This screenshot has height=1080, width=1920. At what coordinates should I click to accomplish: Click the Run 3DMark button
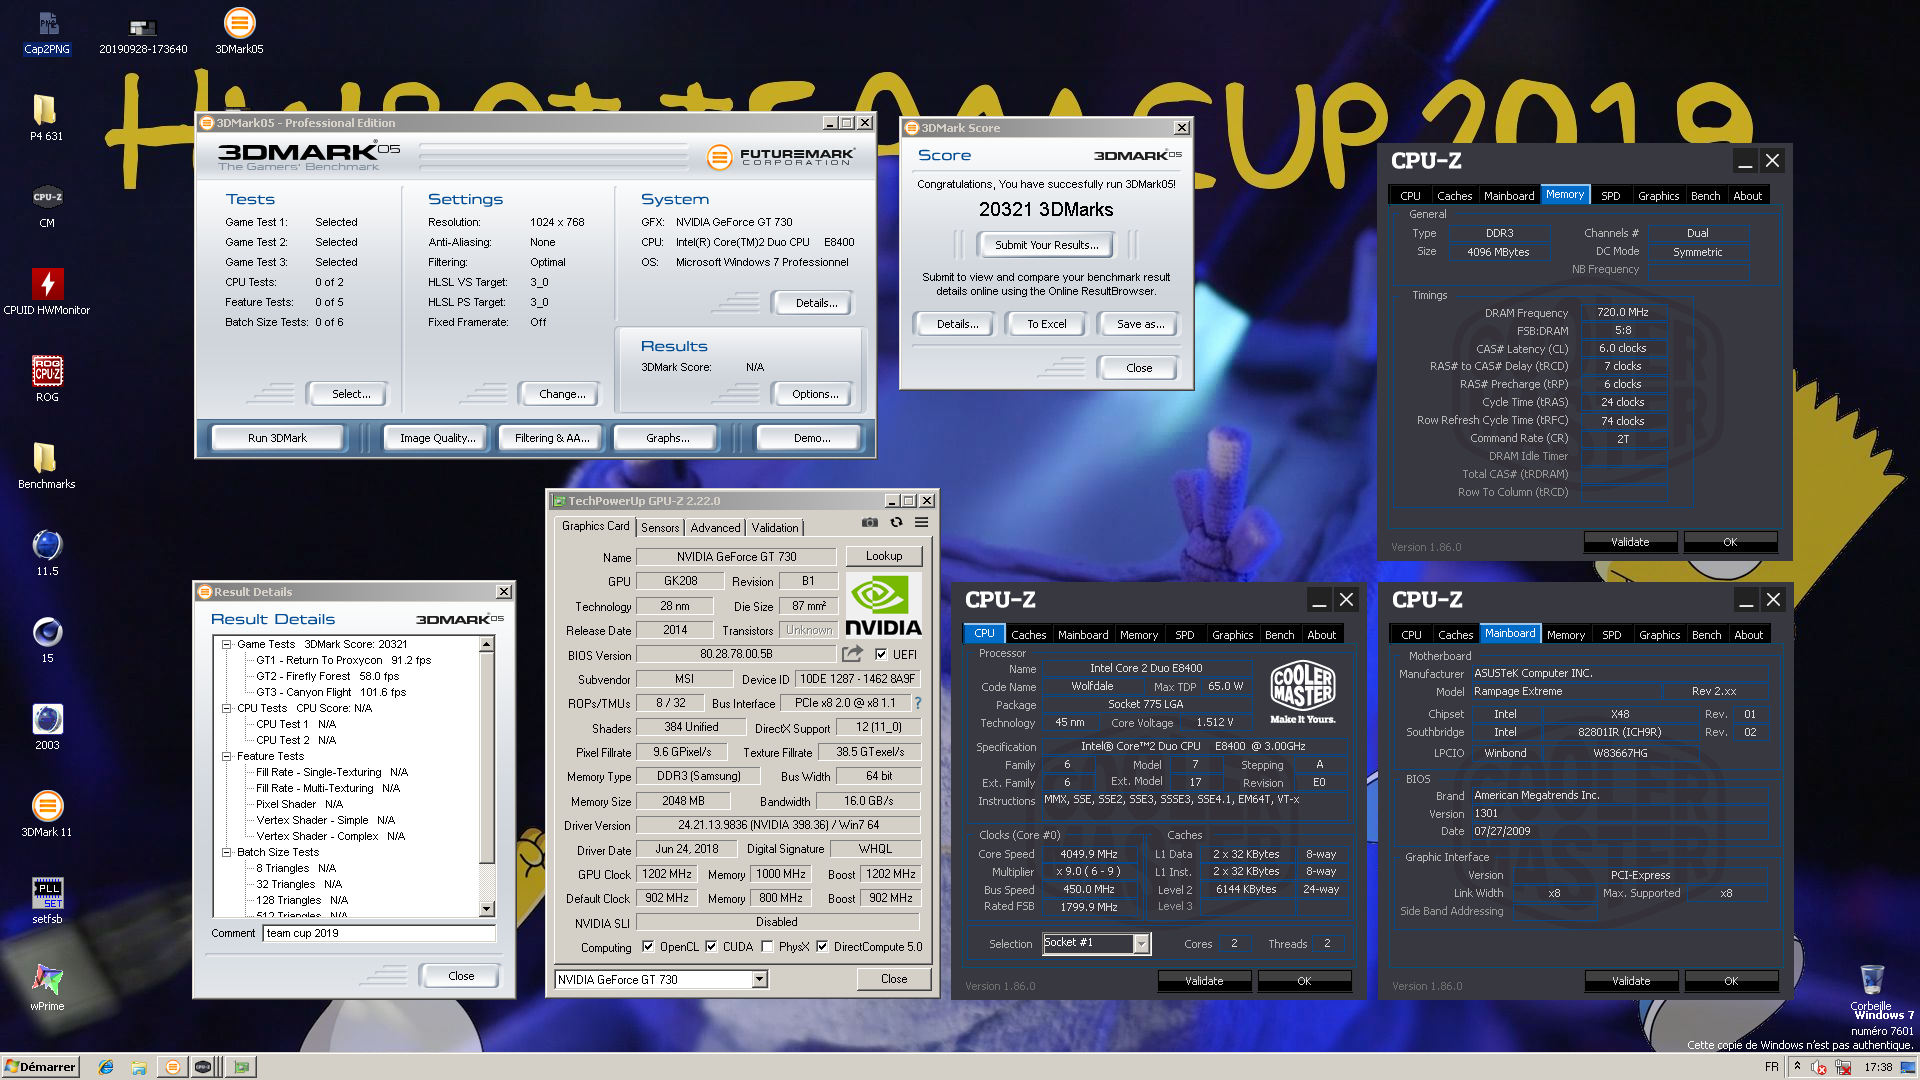[277, 438]
